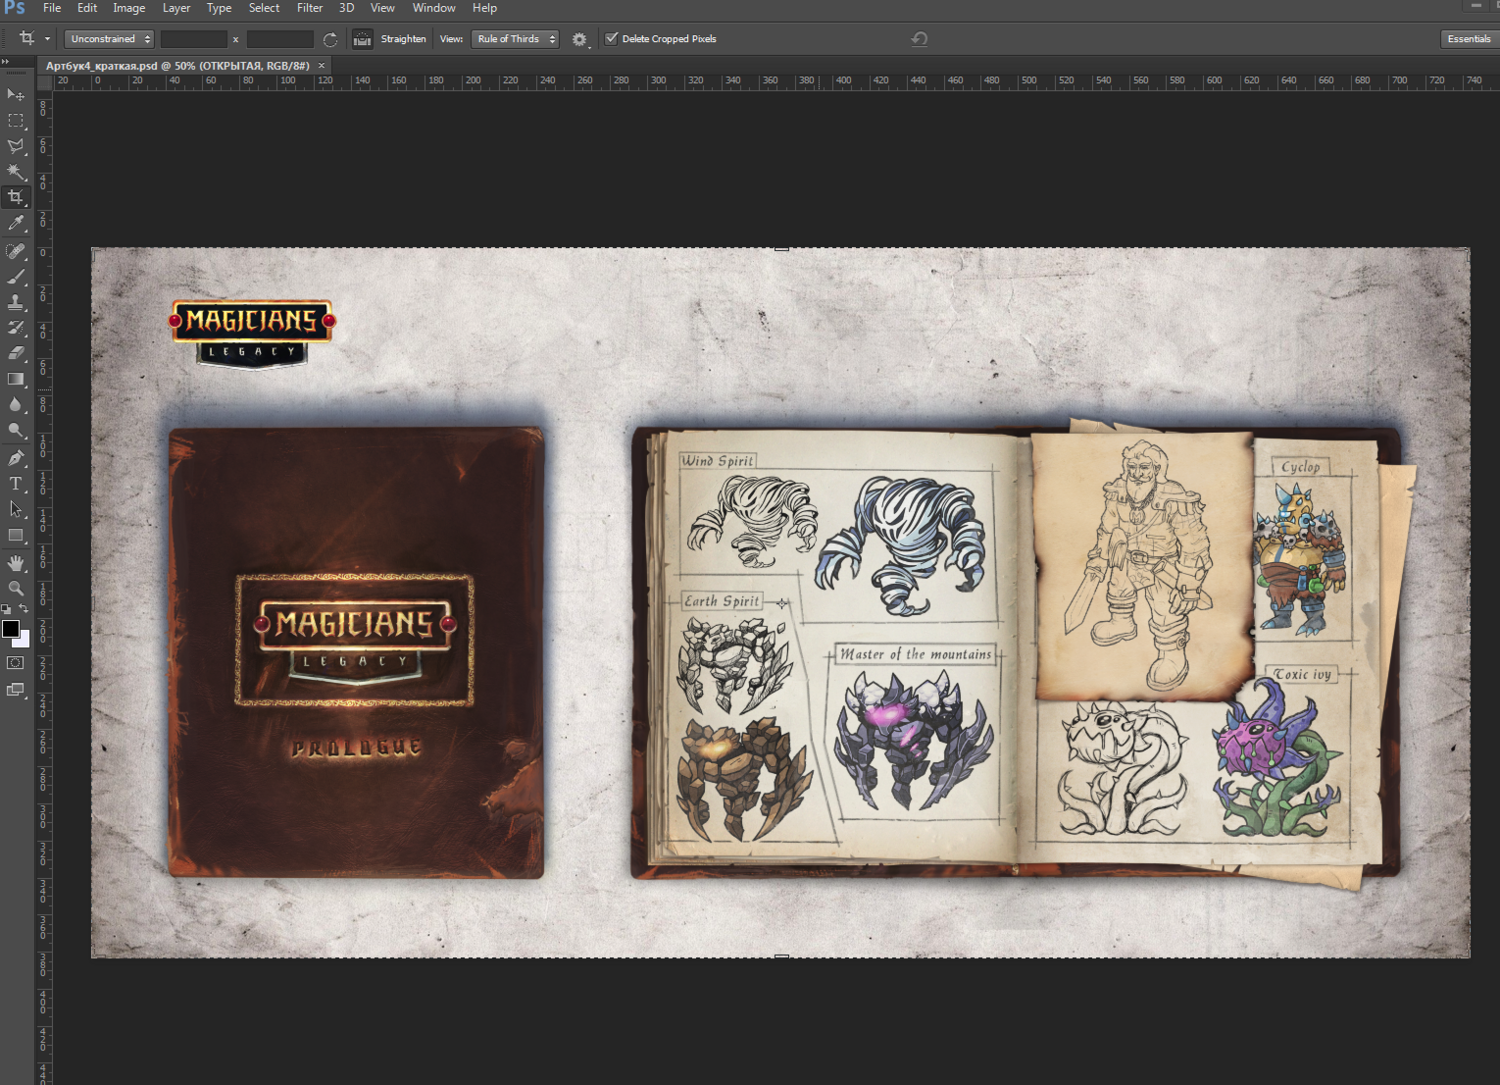Open the Filter menu
The height and width of the screenshot is (1085, 1500).
[x=310, y=8]
